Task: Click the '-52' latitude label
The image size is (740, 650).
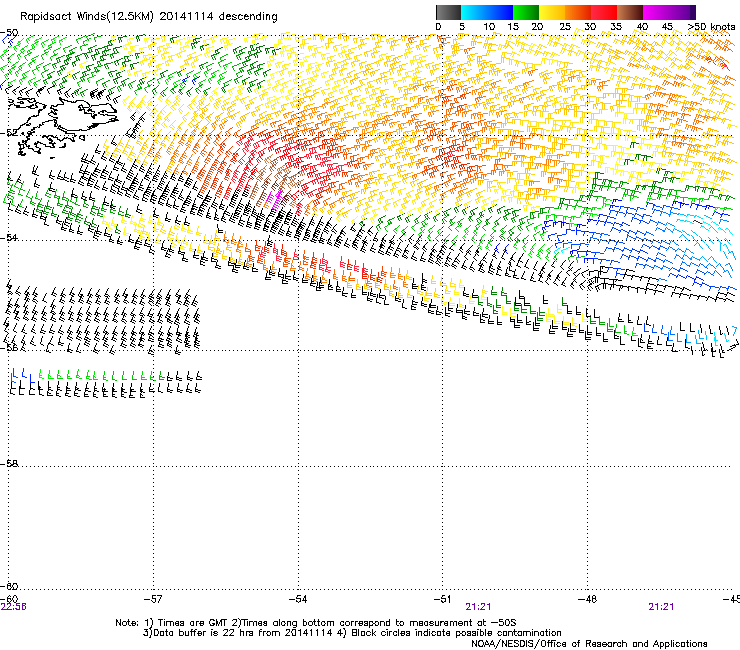Action: [9, 133]
